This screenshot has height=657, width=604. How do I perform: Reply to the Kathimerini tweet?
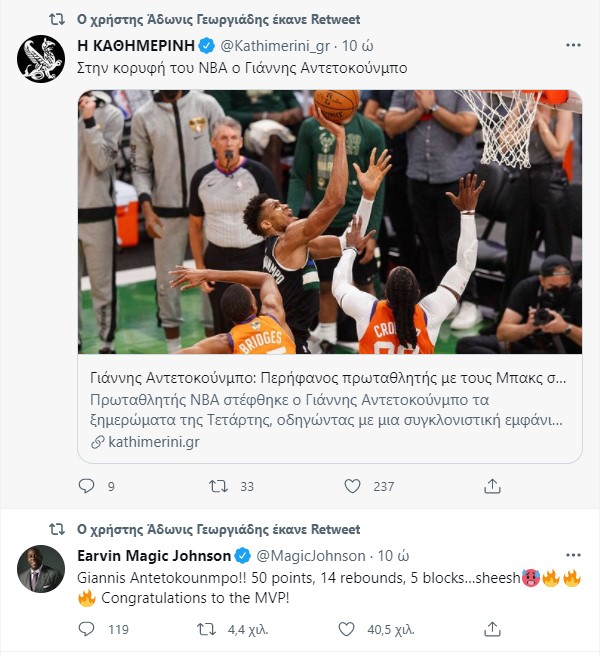coord(86,486)
